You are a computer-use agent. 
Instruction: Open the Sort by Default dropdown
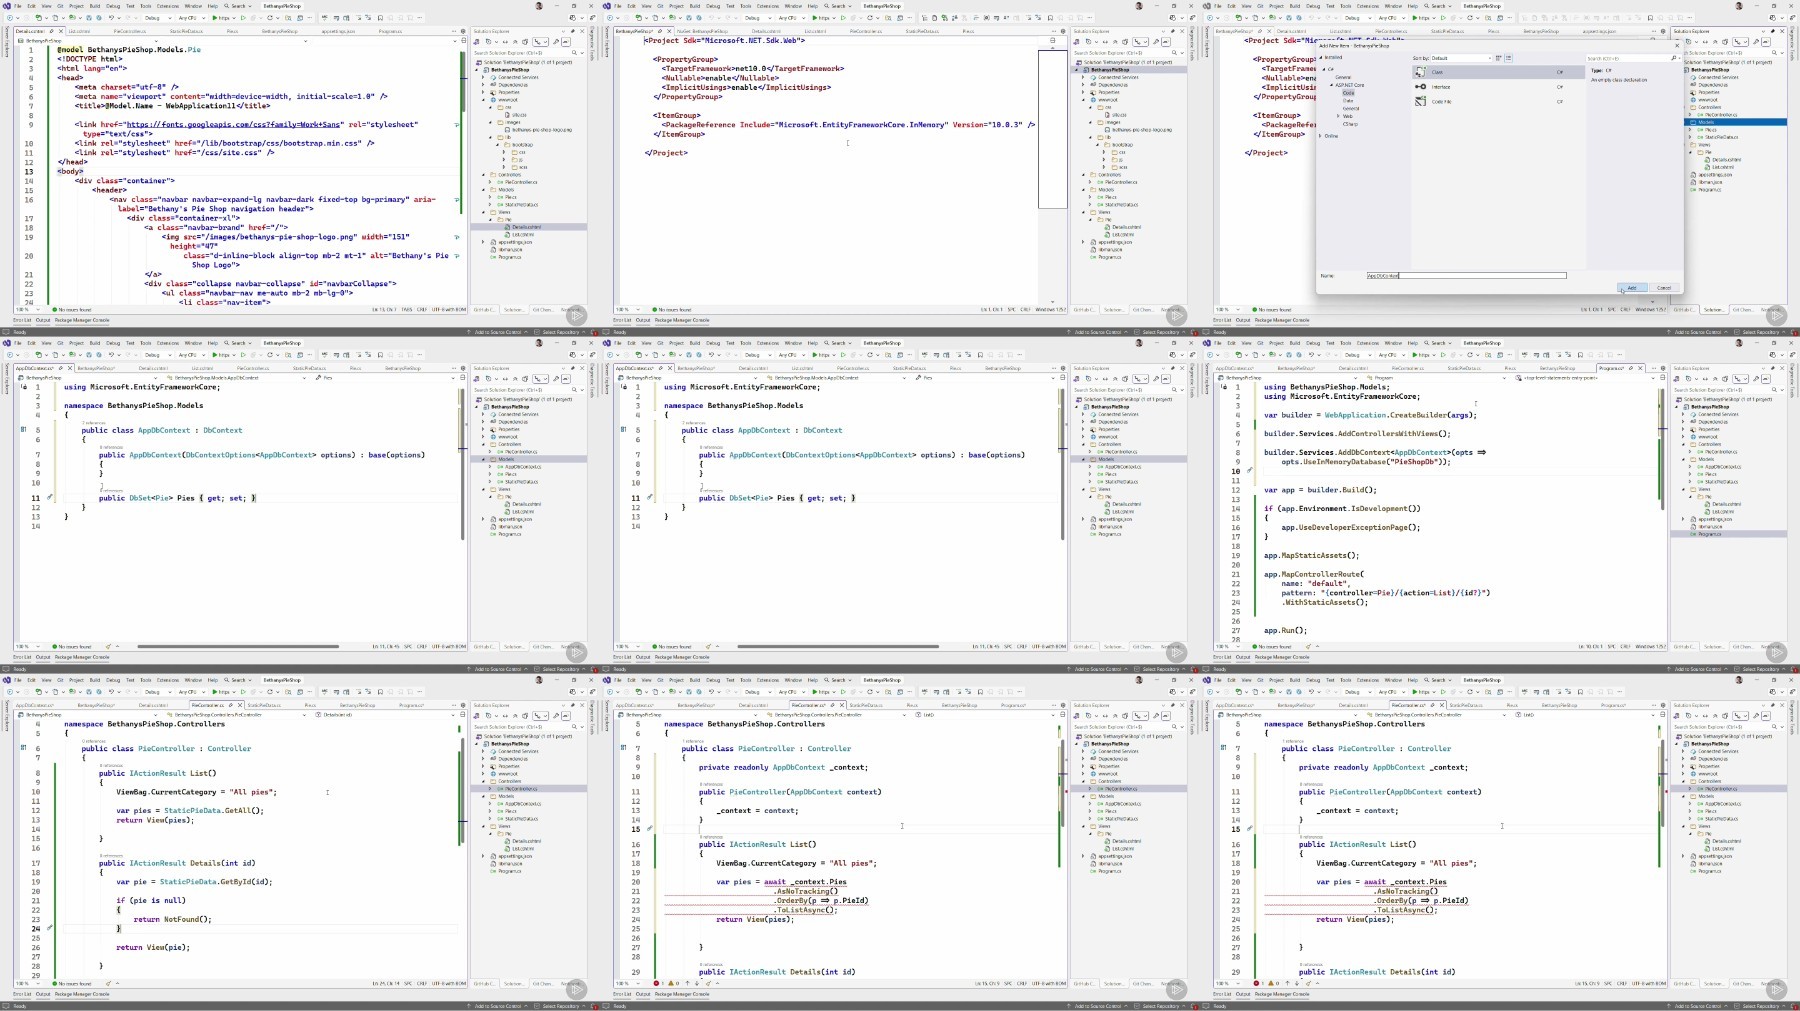(1461, 58)
